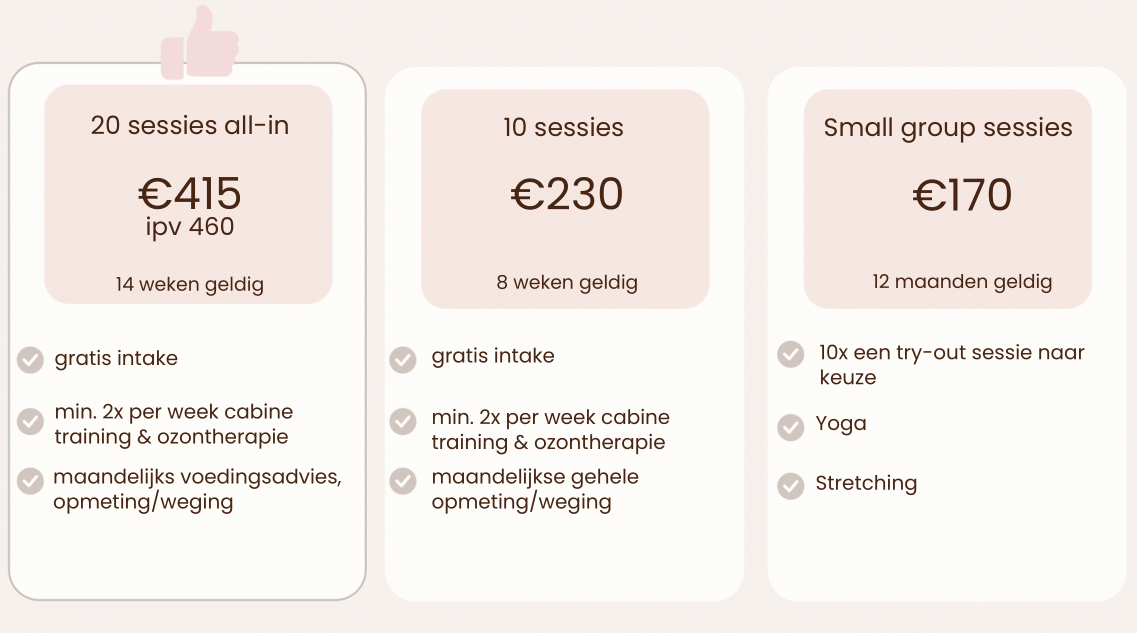Image resolution: width=1137 pixels, height=633 pixels.
Task: Click the 'ipv 460' original price text
Action: tap(189, 227)
